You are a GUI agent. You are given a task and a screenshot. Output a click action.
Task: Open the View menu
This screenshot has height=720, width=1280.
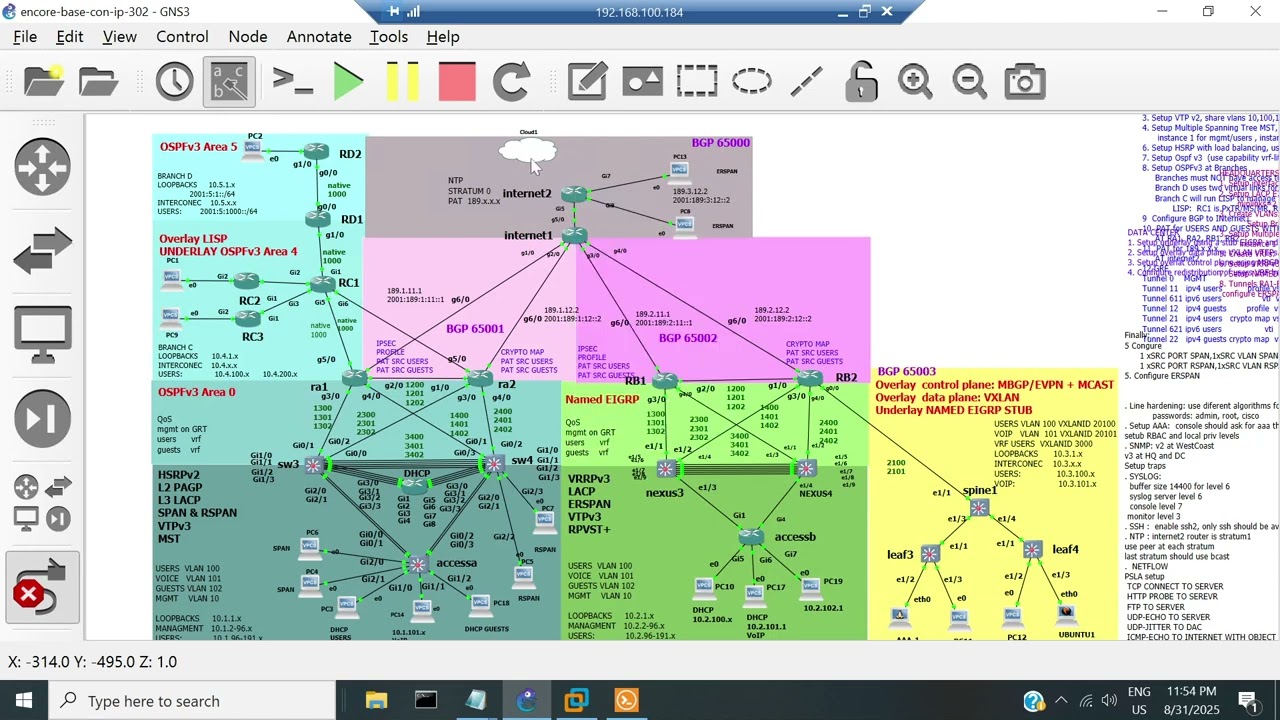[119, 36]
